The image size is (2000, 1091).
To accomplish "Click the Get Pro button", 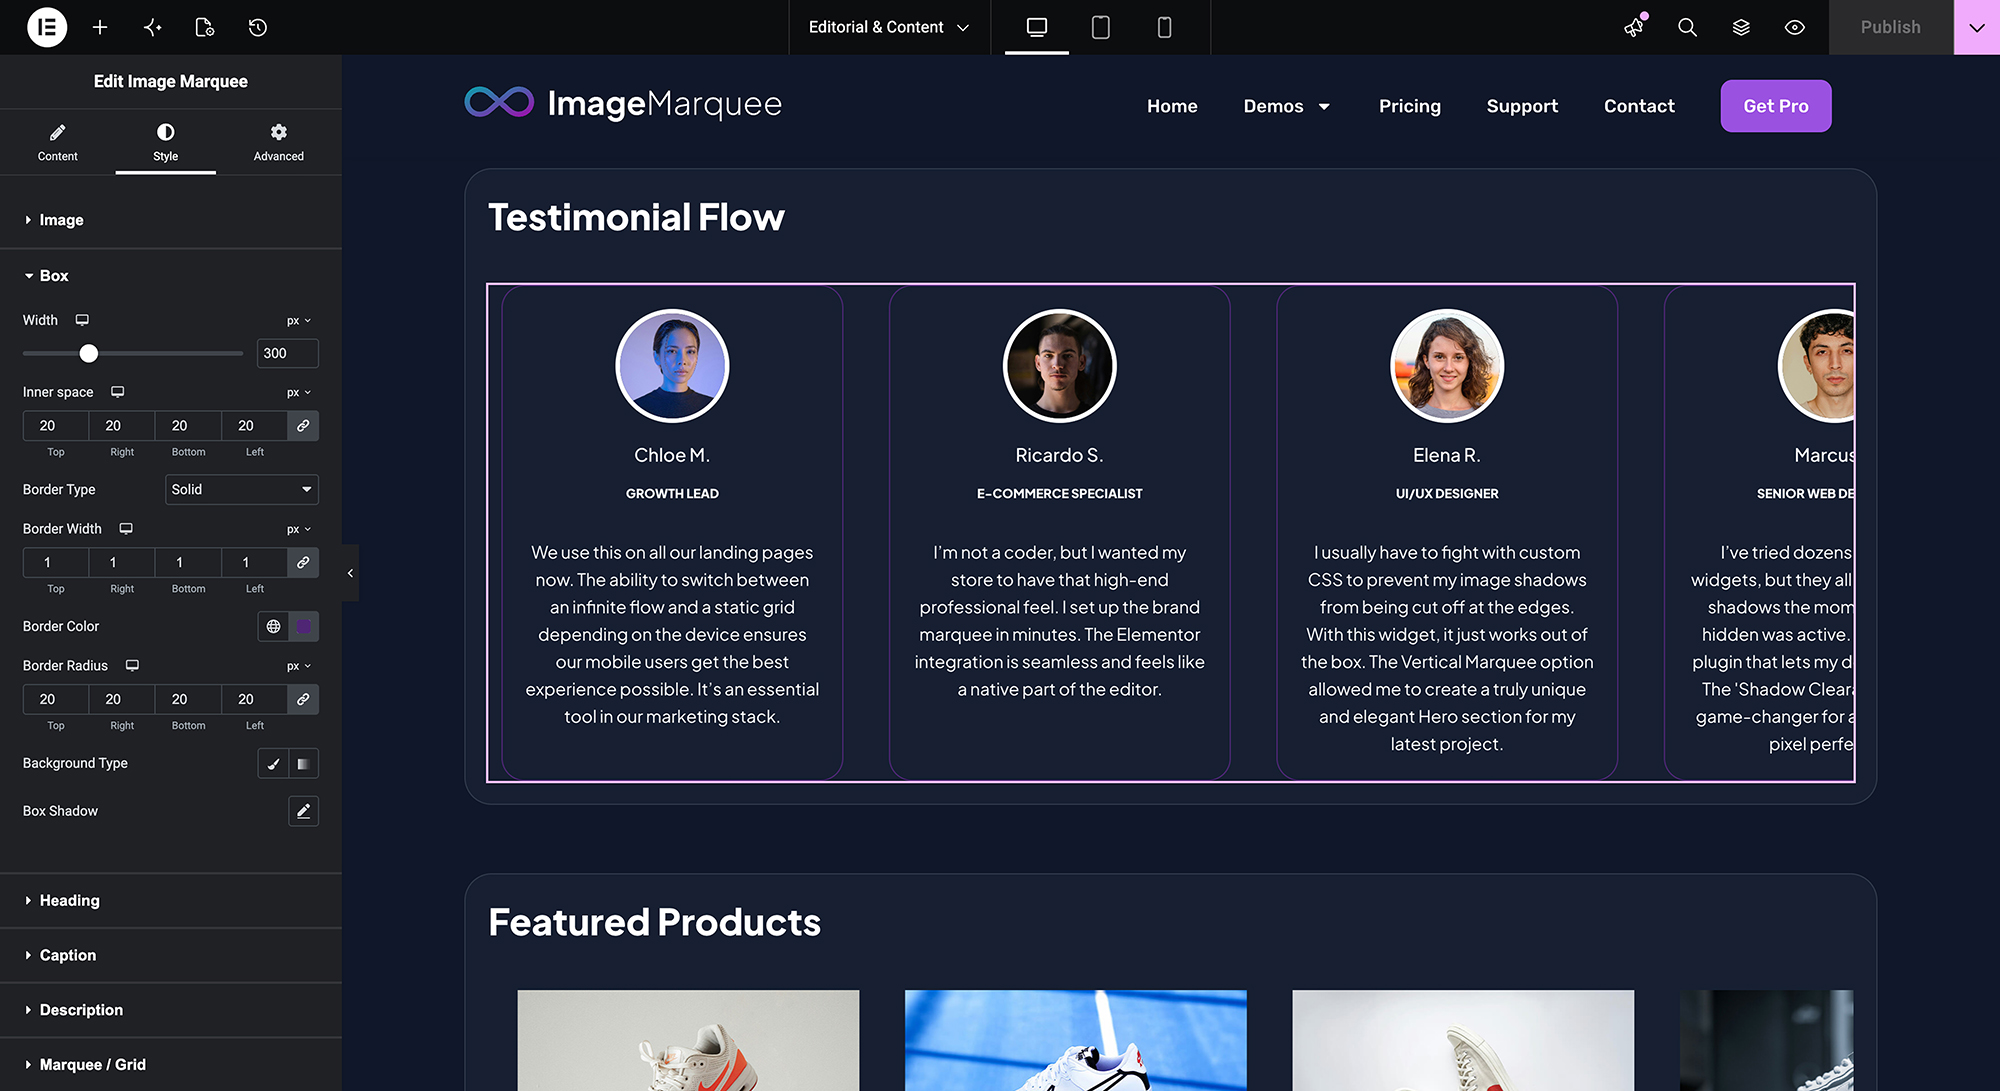I will [1776, 106].
